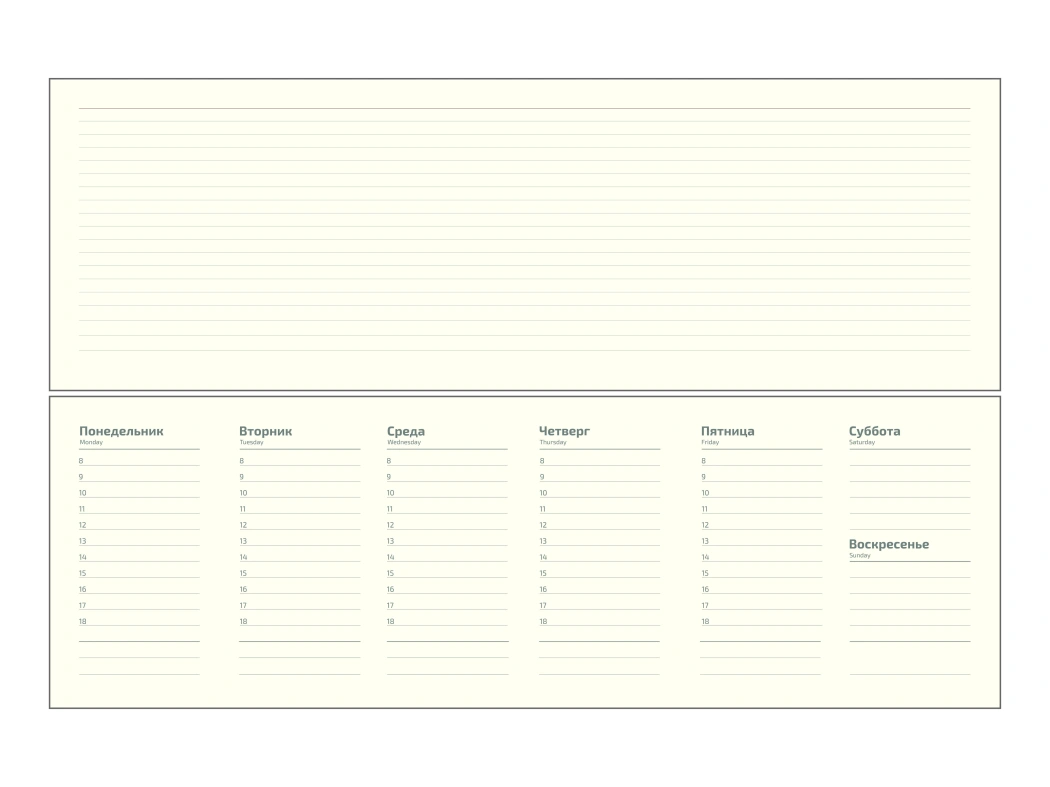Select the Tuesday English subtitle
Image resolution: width=1050 pixels, height=787 pixels.
(x=252, y=442)
